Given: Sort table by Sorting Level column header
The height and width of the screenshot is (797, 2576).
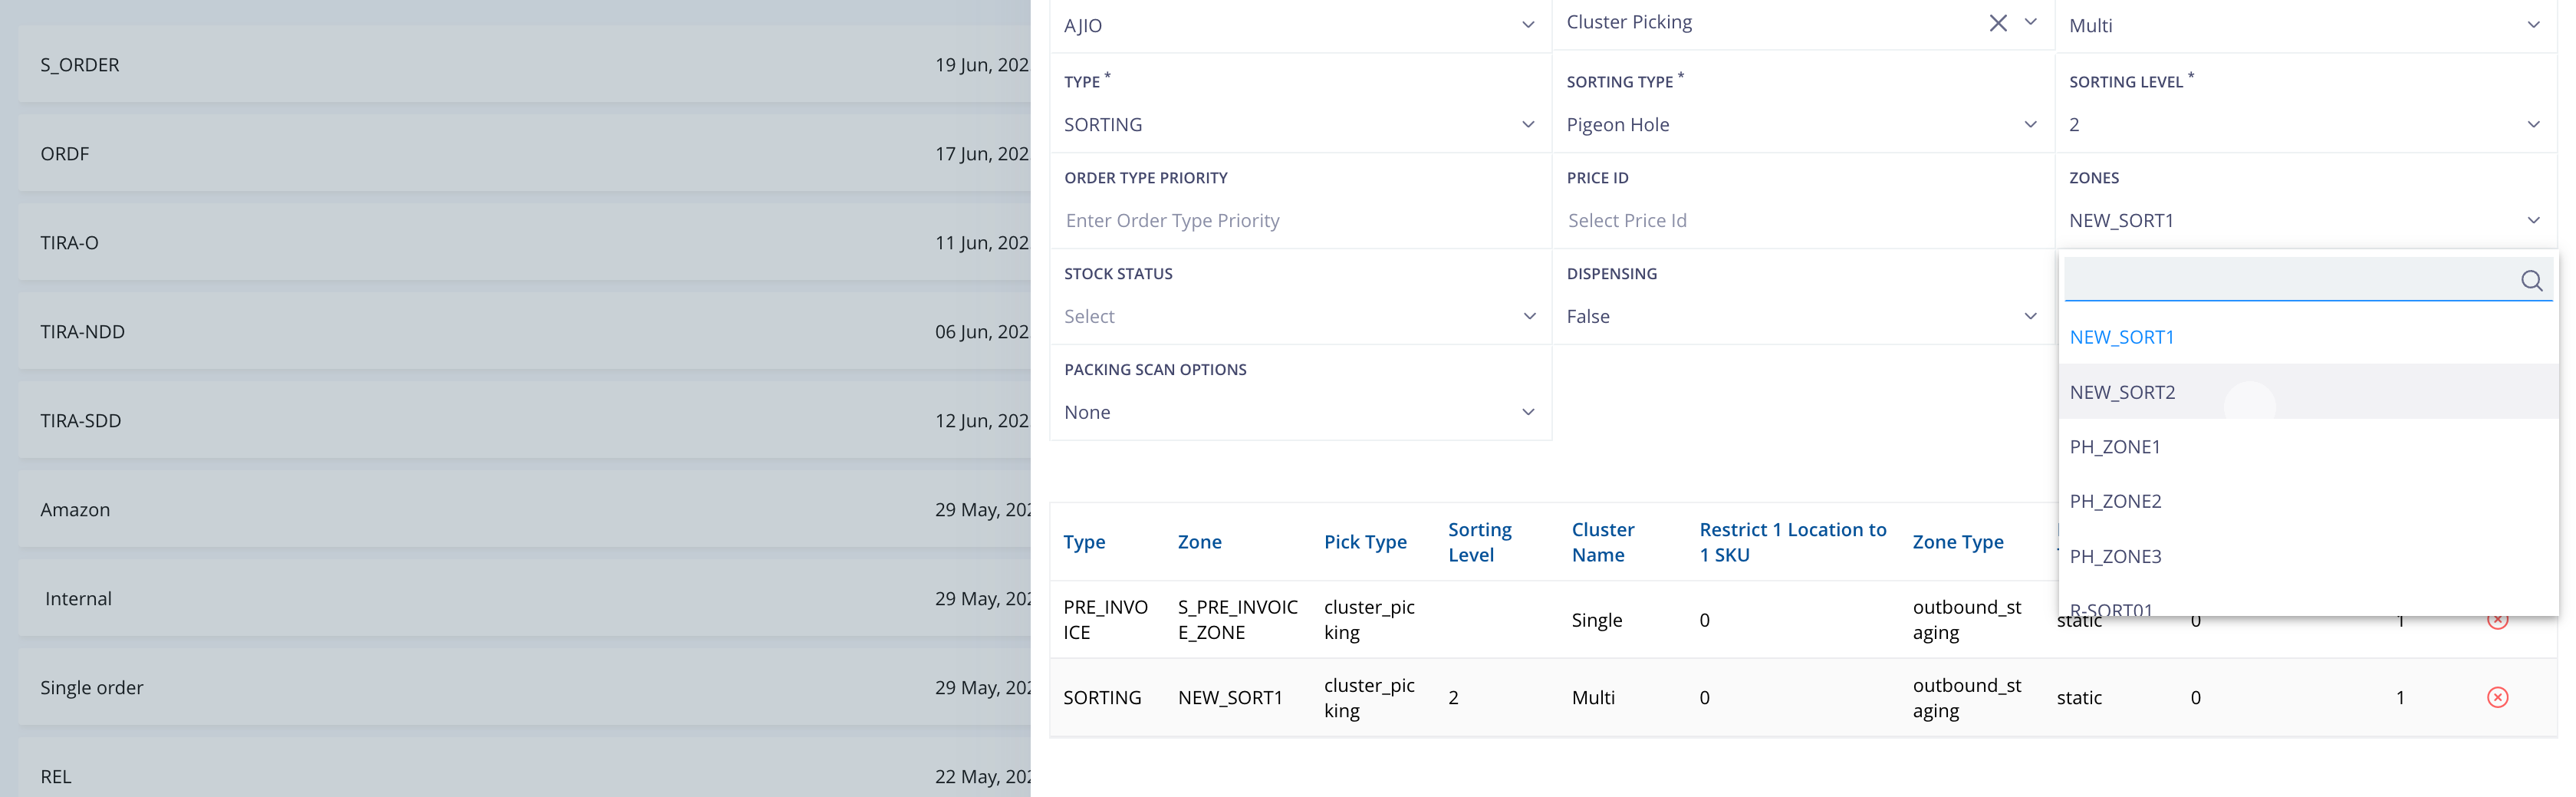Looking at the screenshot, I should [1479, 542].
